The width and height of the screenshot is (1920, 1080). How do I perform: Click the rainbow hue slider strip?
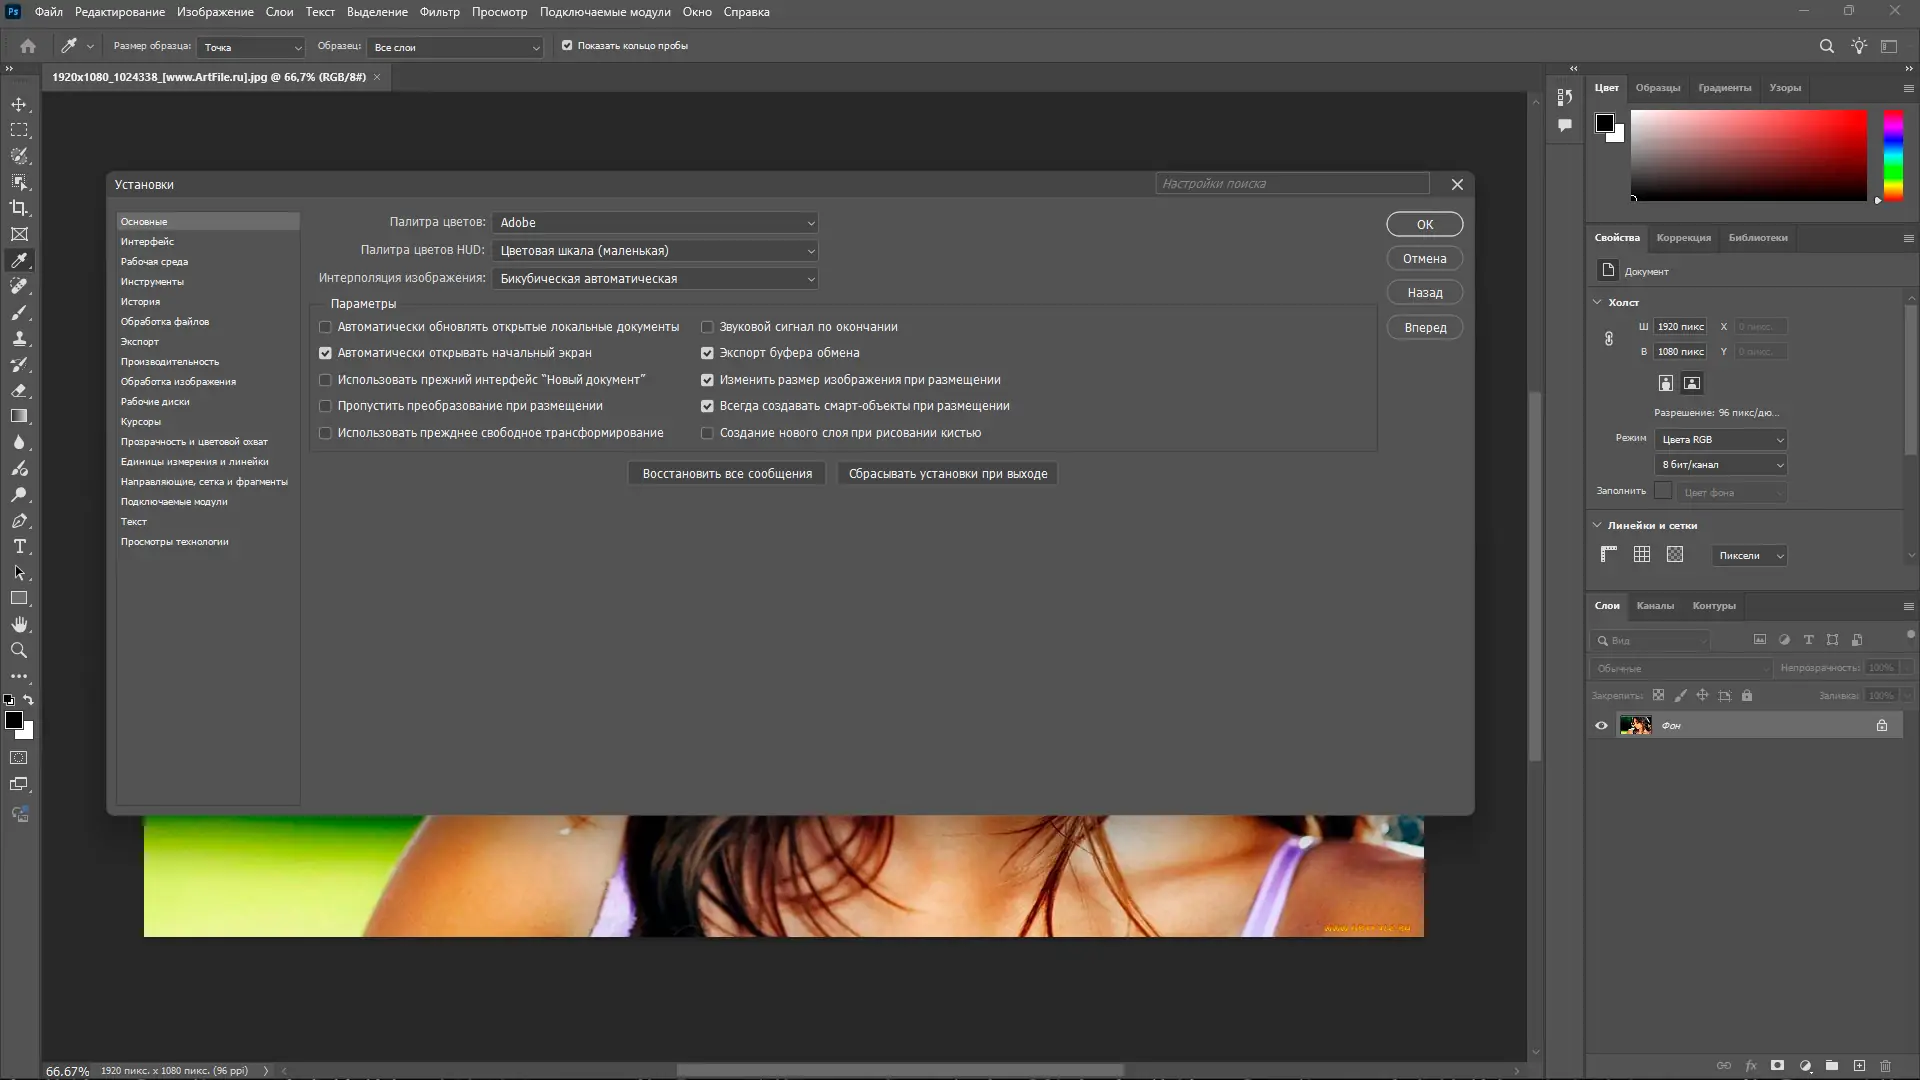1893,155
